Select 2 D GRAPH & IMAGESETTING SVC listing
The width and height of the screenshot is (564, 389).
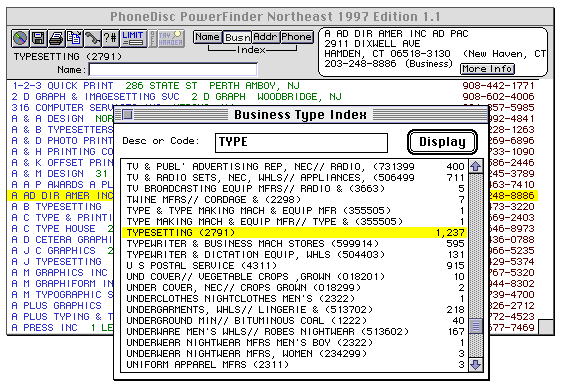coord(273,97)
